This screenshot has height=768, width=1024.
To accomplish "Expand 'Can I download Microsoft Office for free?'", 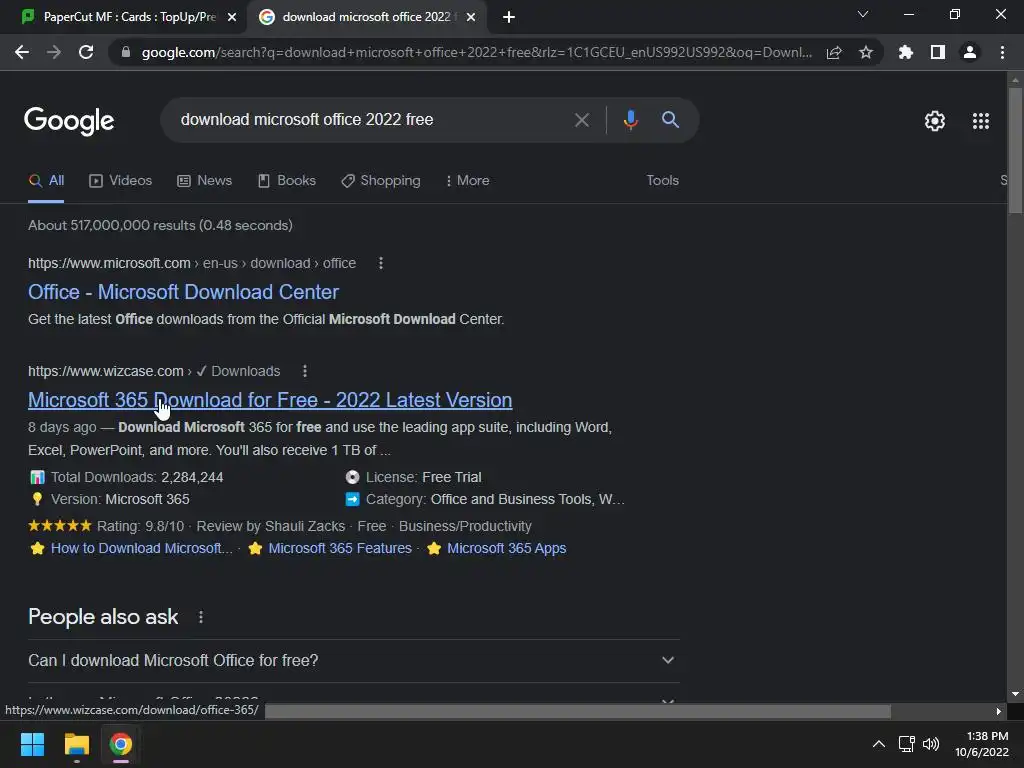I will [353, 660].
